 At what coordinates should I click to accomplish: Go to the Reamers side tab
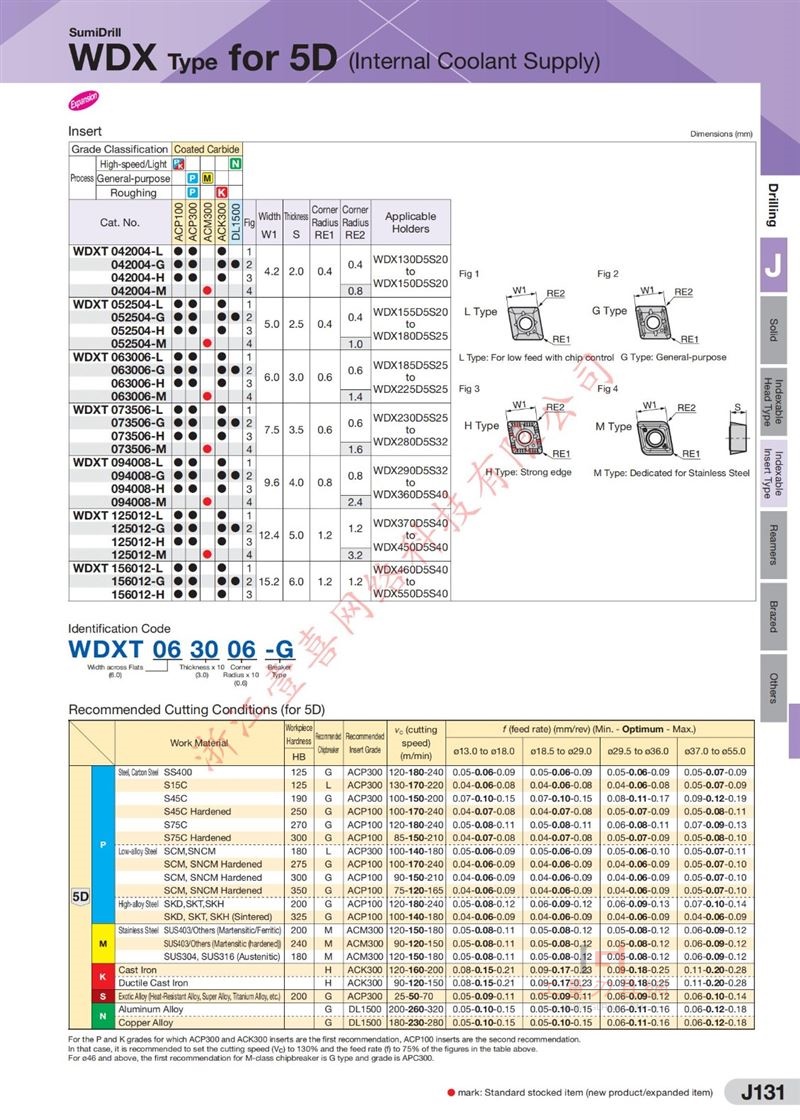pyautogui.click(x=773, y=544)
